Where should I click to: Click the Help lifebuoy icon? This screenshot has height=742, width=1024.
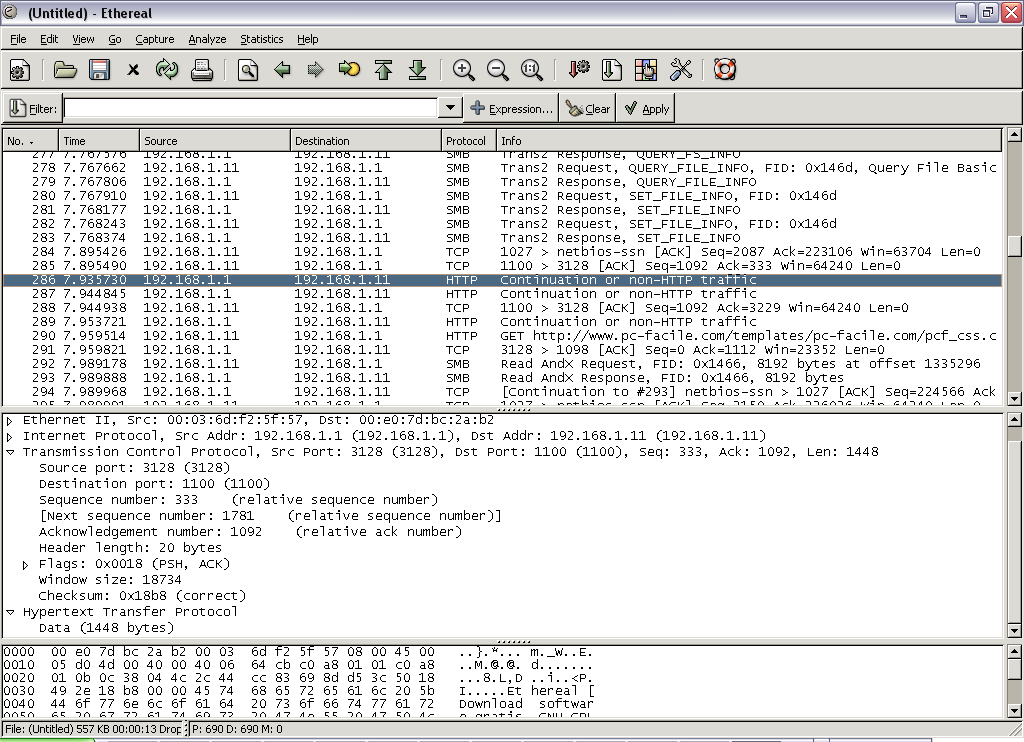[x=725, y=70]
